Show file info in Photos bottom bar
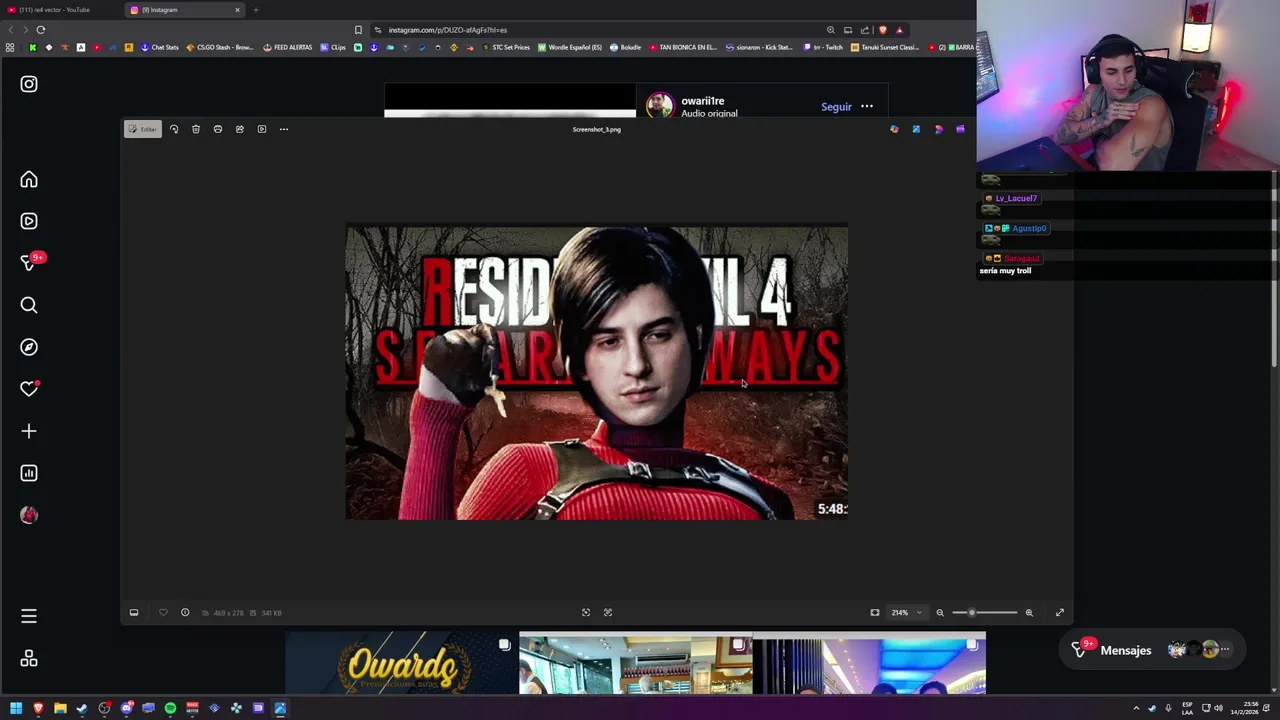 click(185, 612)
